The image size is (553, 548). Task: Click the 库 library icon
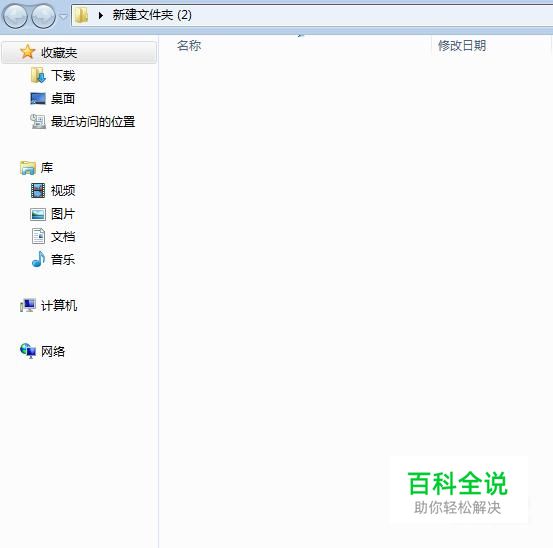tap(28, 168)
